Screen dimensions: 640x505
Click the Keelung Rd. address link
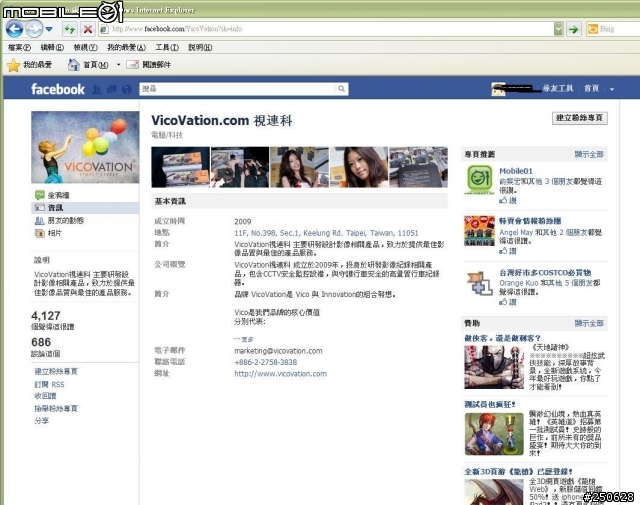(x=326, y=233)
